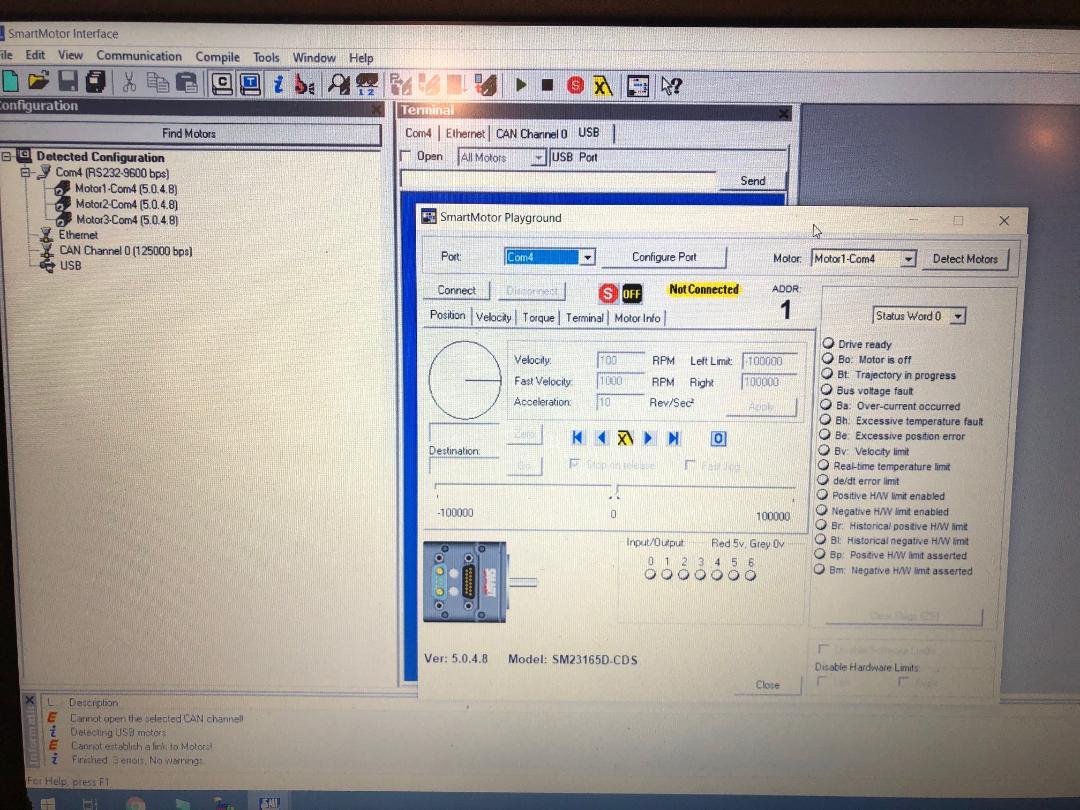Click the Save floppy disk icon
Image resolution: width=1080 pixels, height=810 pixels.
[68, 81]
